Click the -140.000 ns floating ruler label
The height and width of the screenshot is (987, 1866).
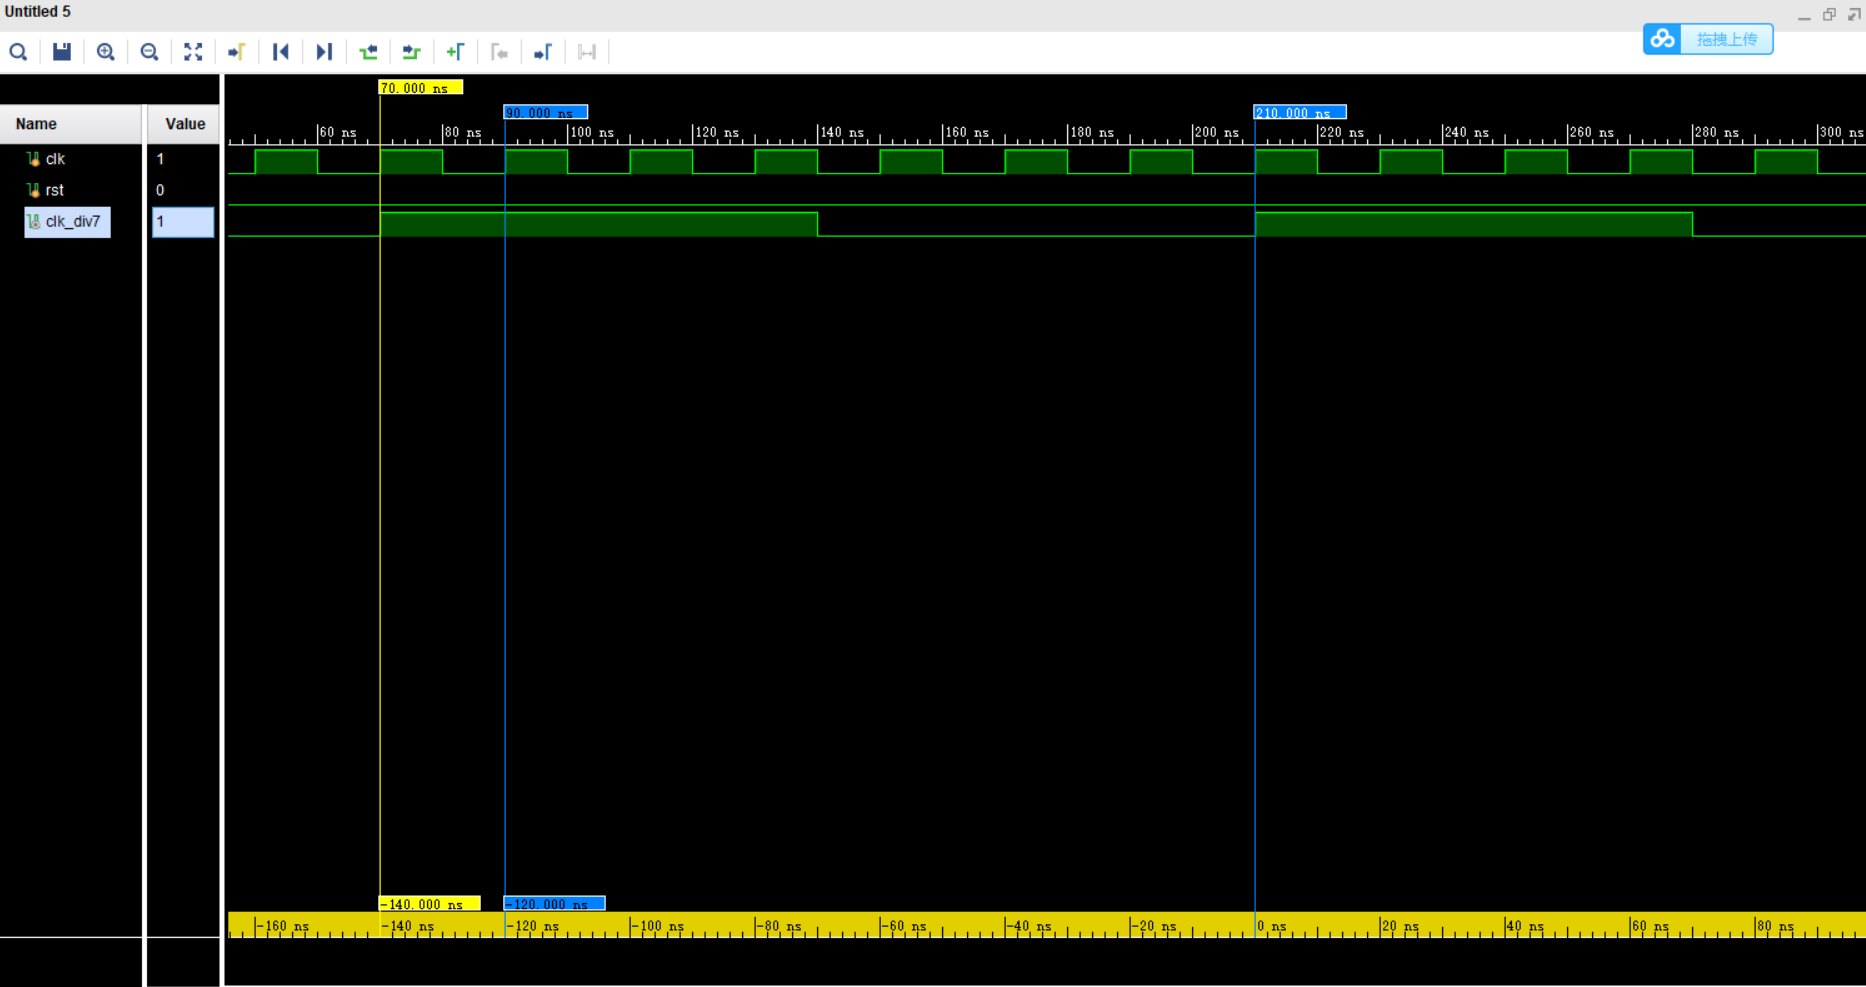pos(430,904)
